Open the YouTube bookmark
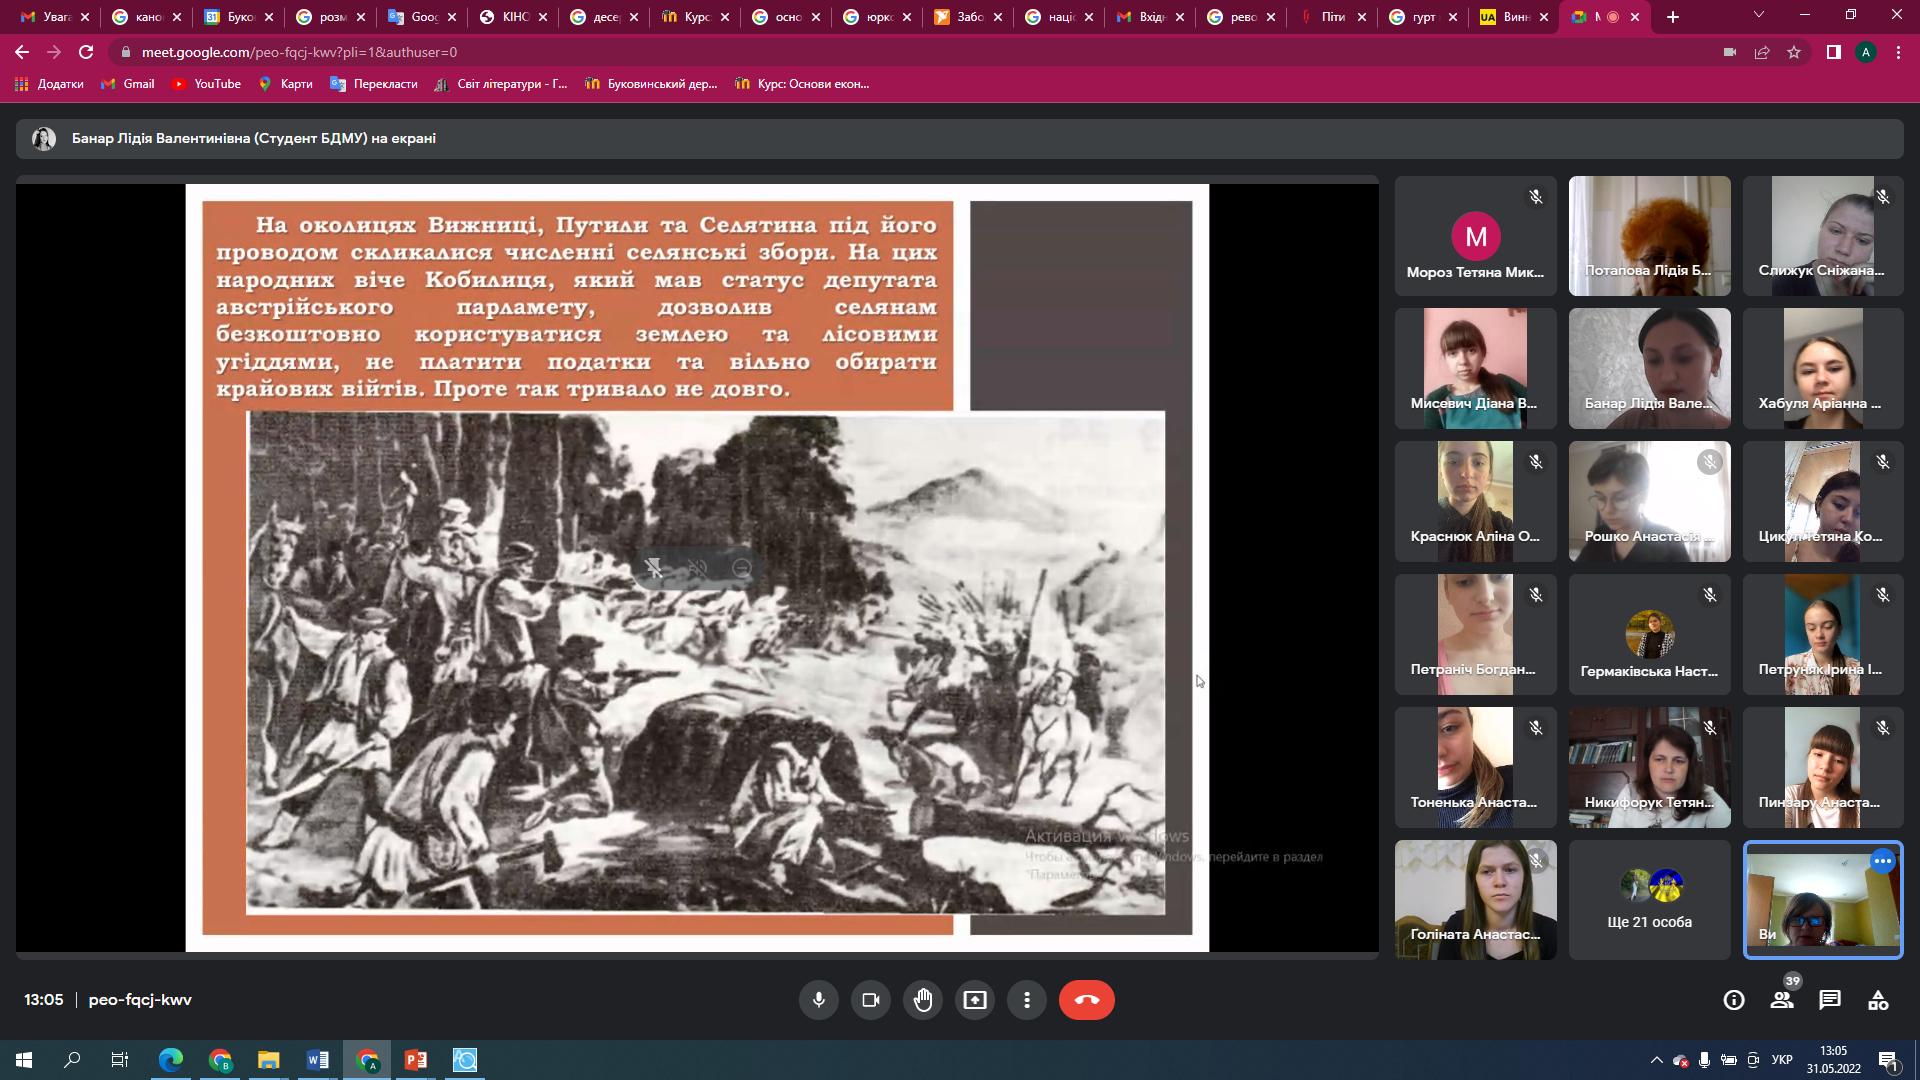Image resolution: width=1920 pixels, height=1080 pixels. tap(206, 84)
